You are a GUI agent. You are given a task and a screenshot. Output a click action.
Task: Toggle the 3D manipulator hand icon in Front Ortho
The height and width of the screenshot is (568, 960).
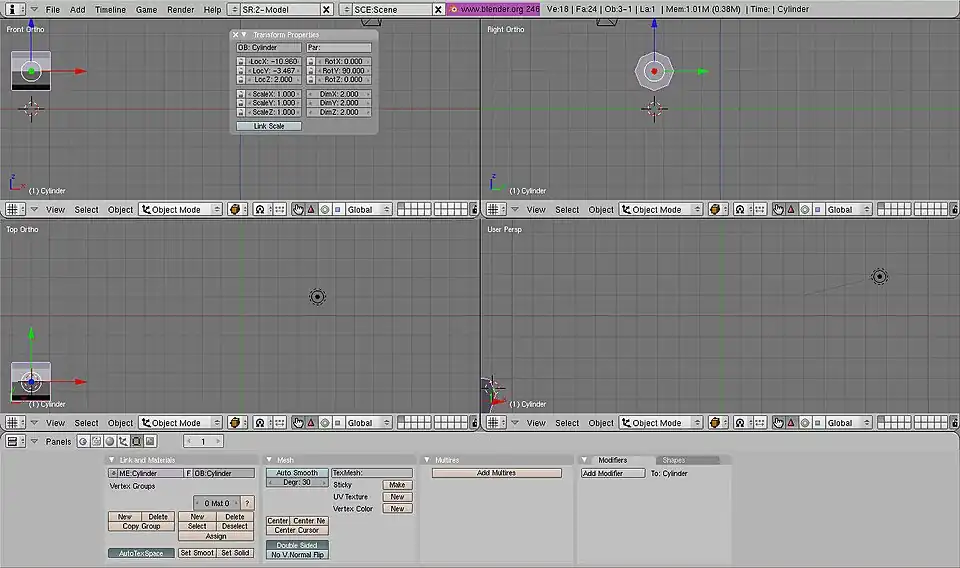[298, 210]
